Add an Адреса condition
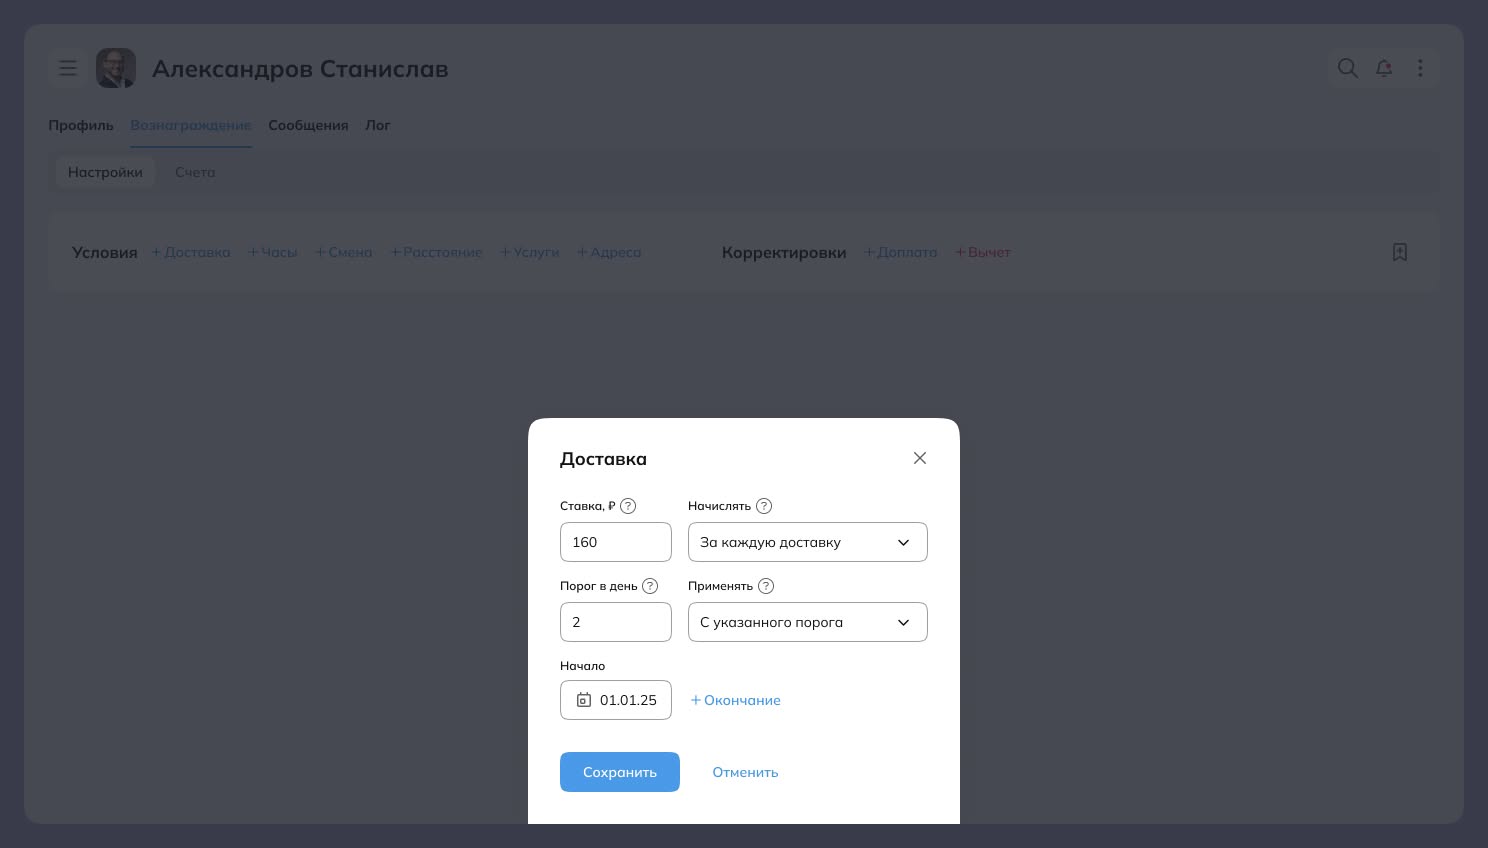This screenshot has width=1488, height=848. click(609, 252)
